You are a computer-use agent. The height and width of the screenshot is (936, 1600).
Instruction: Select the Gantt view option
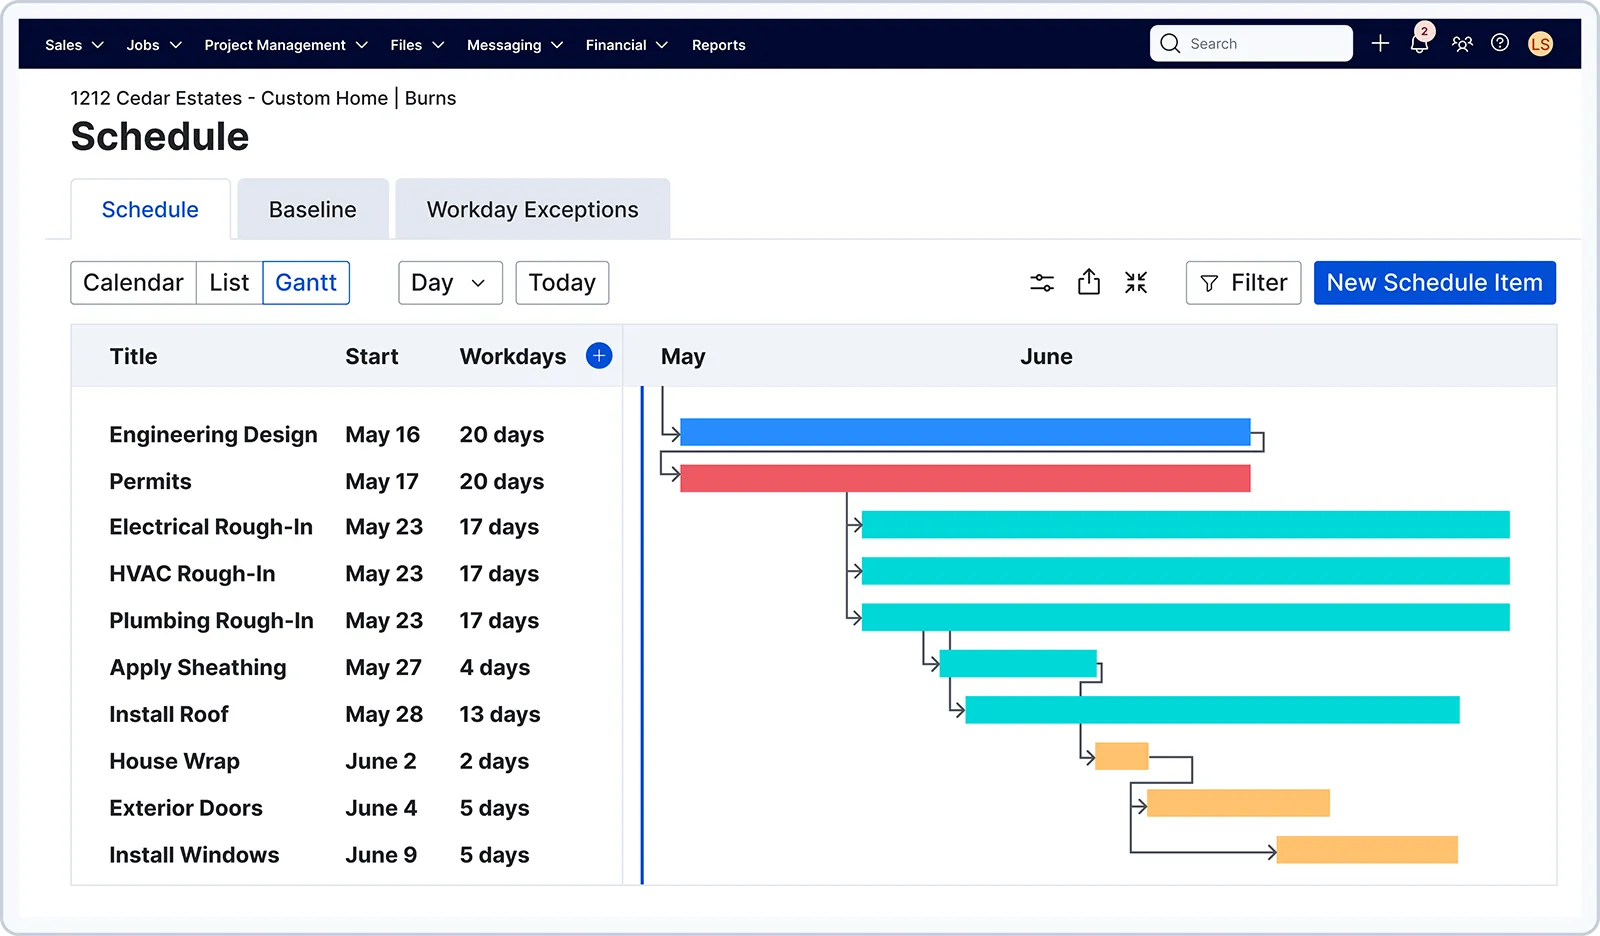coord(306,283)
